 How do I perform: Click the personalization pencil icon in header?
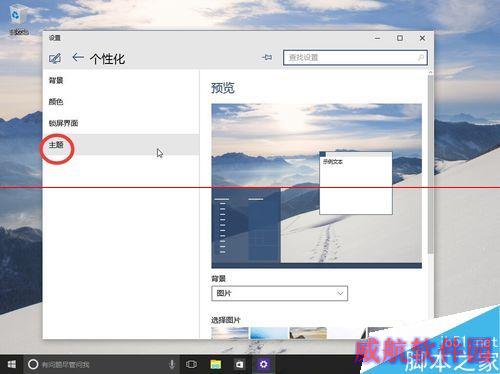pos(55,58)
